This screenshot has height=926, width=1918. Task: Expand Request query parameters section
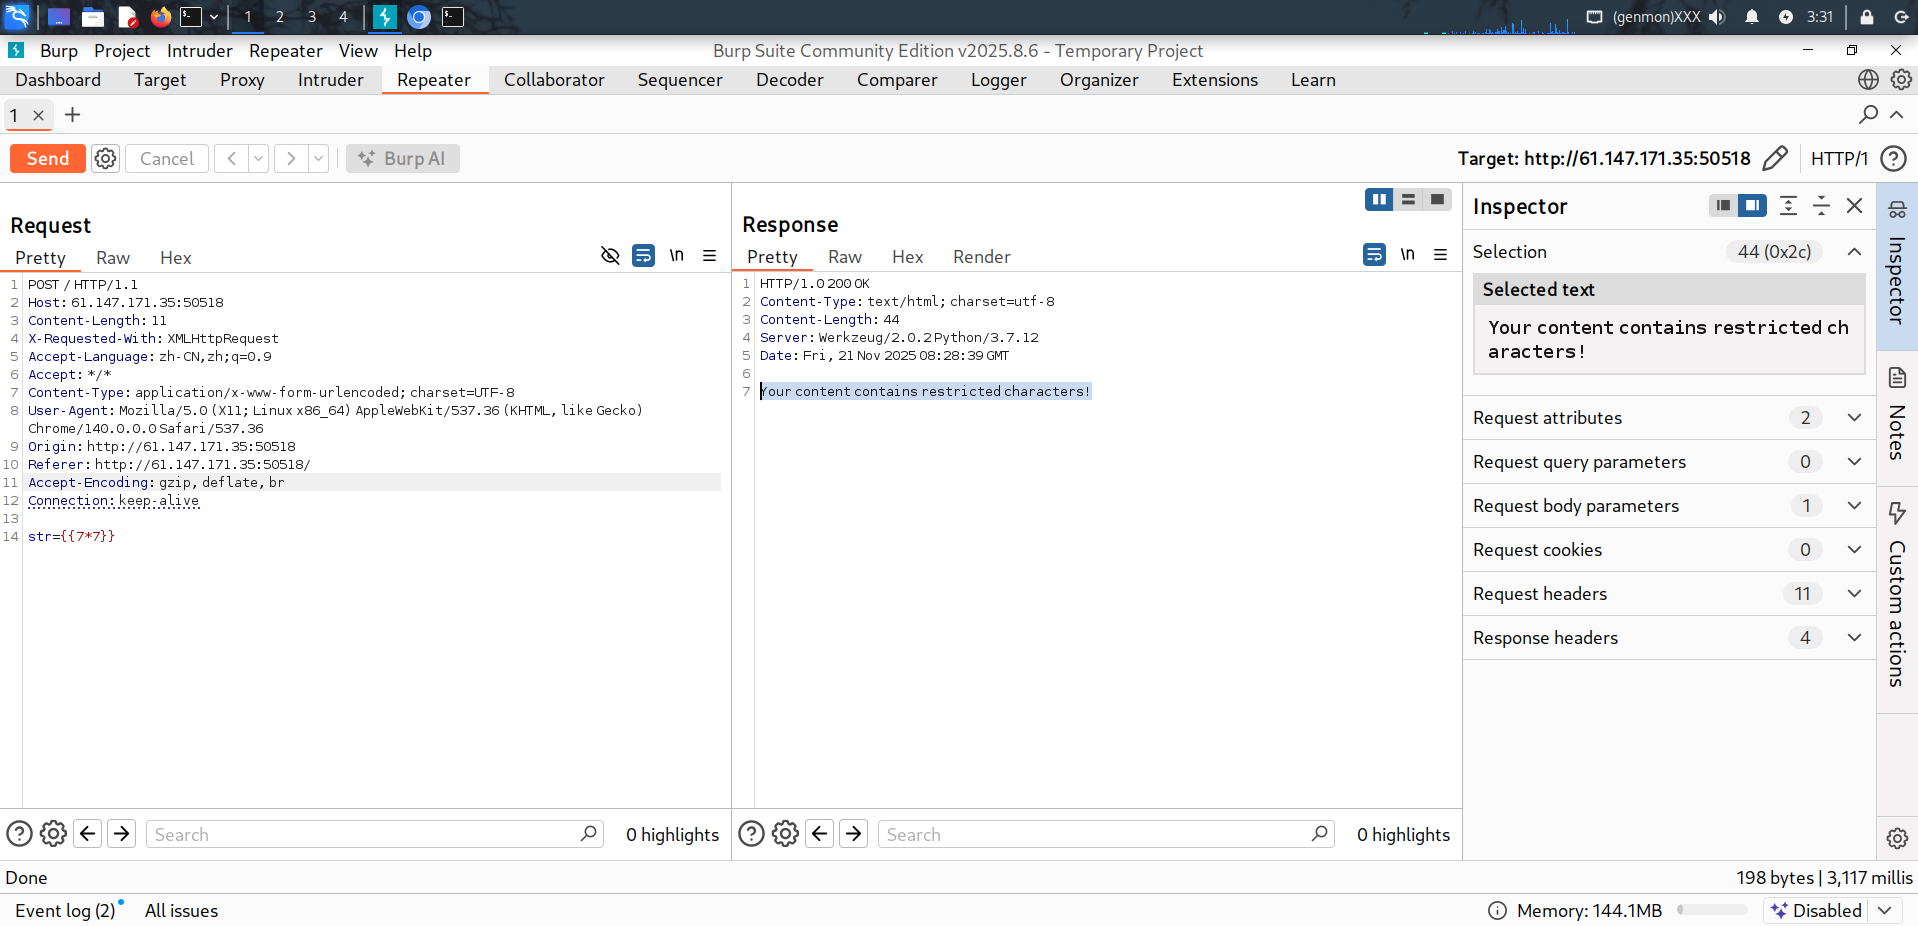1855,461
